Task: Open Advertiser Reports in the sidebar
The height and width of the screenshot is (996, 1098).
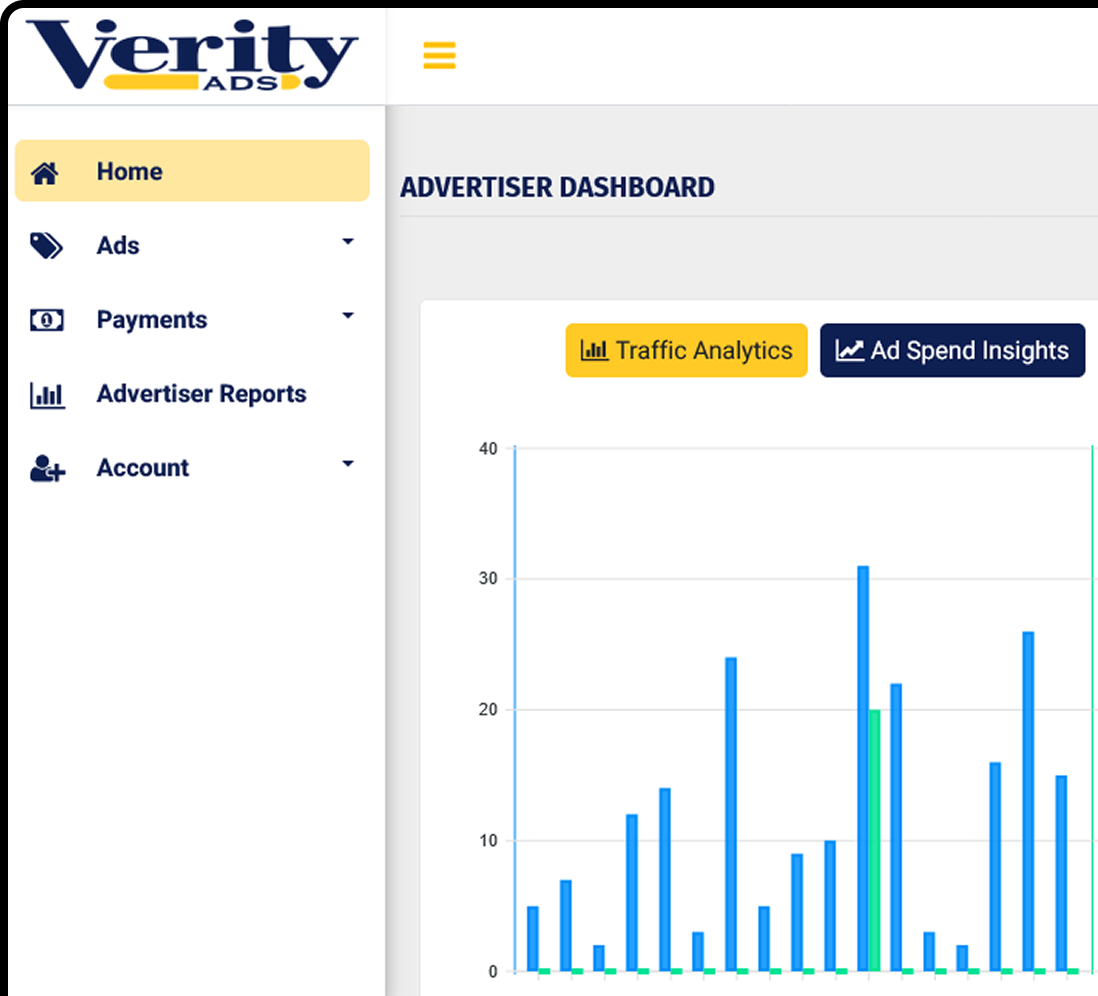Action: click(201, 394)
